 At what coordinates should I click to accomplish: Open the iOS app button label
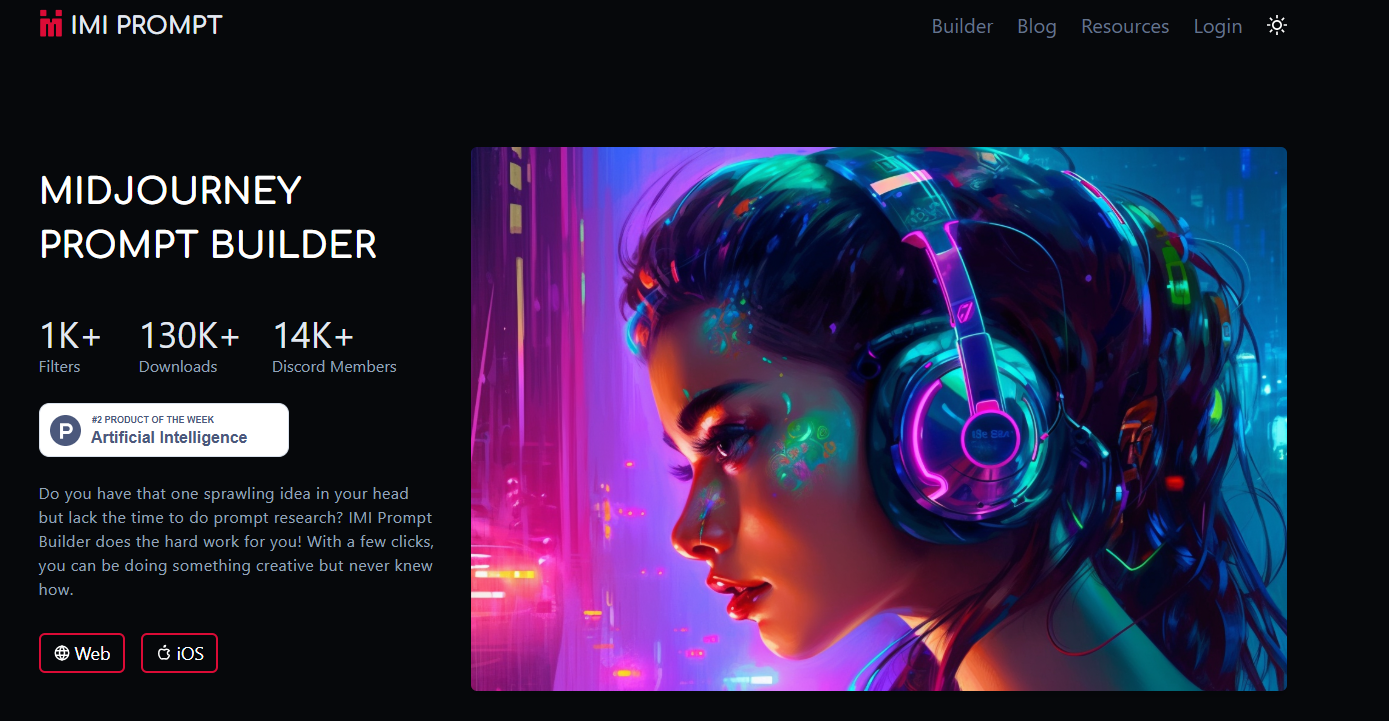pos(190,653)
